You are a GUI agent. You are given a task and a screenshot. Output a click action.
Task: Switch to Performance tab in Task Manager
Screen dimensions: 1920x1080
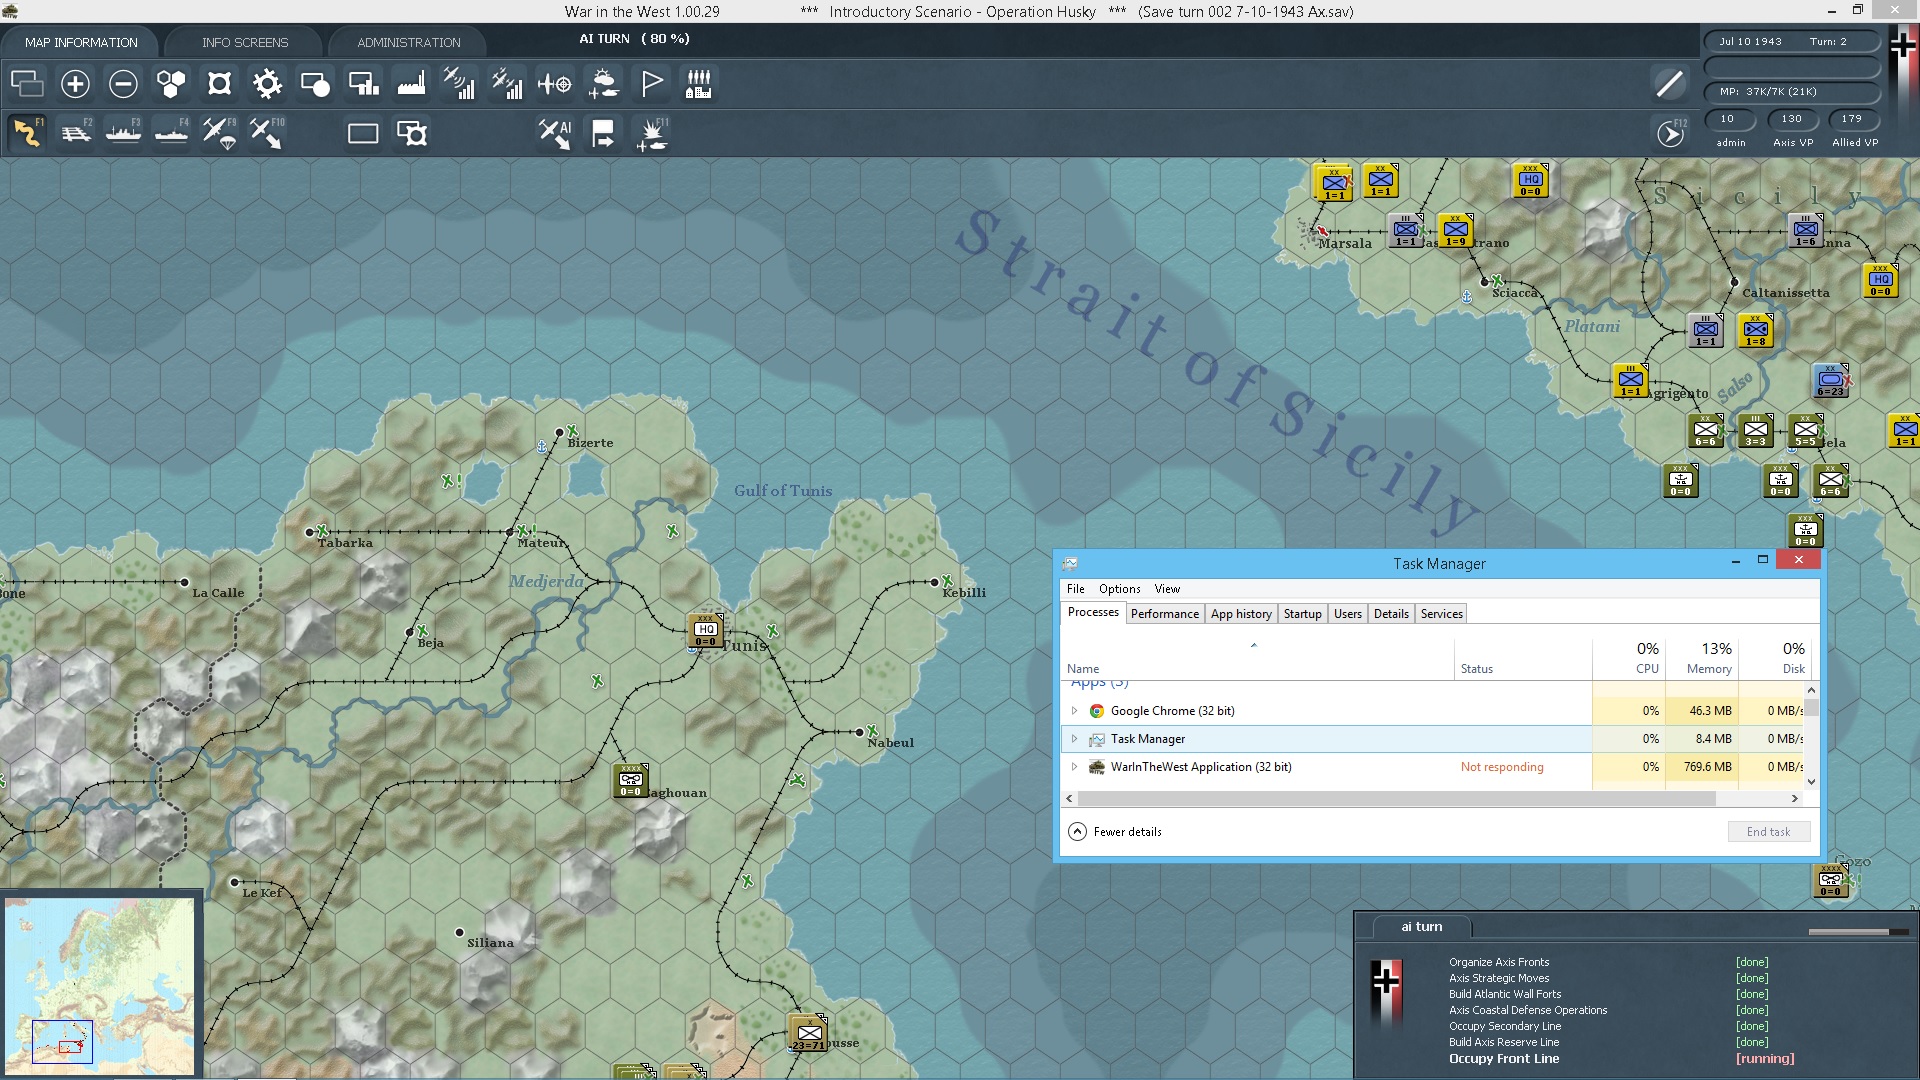coord(1165,614)
